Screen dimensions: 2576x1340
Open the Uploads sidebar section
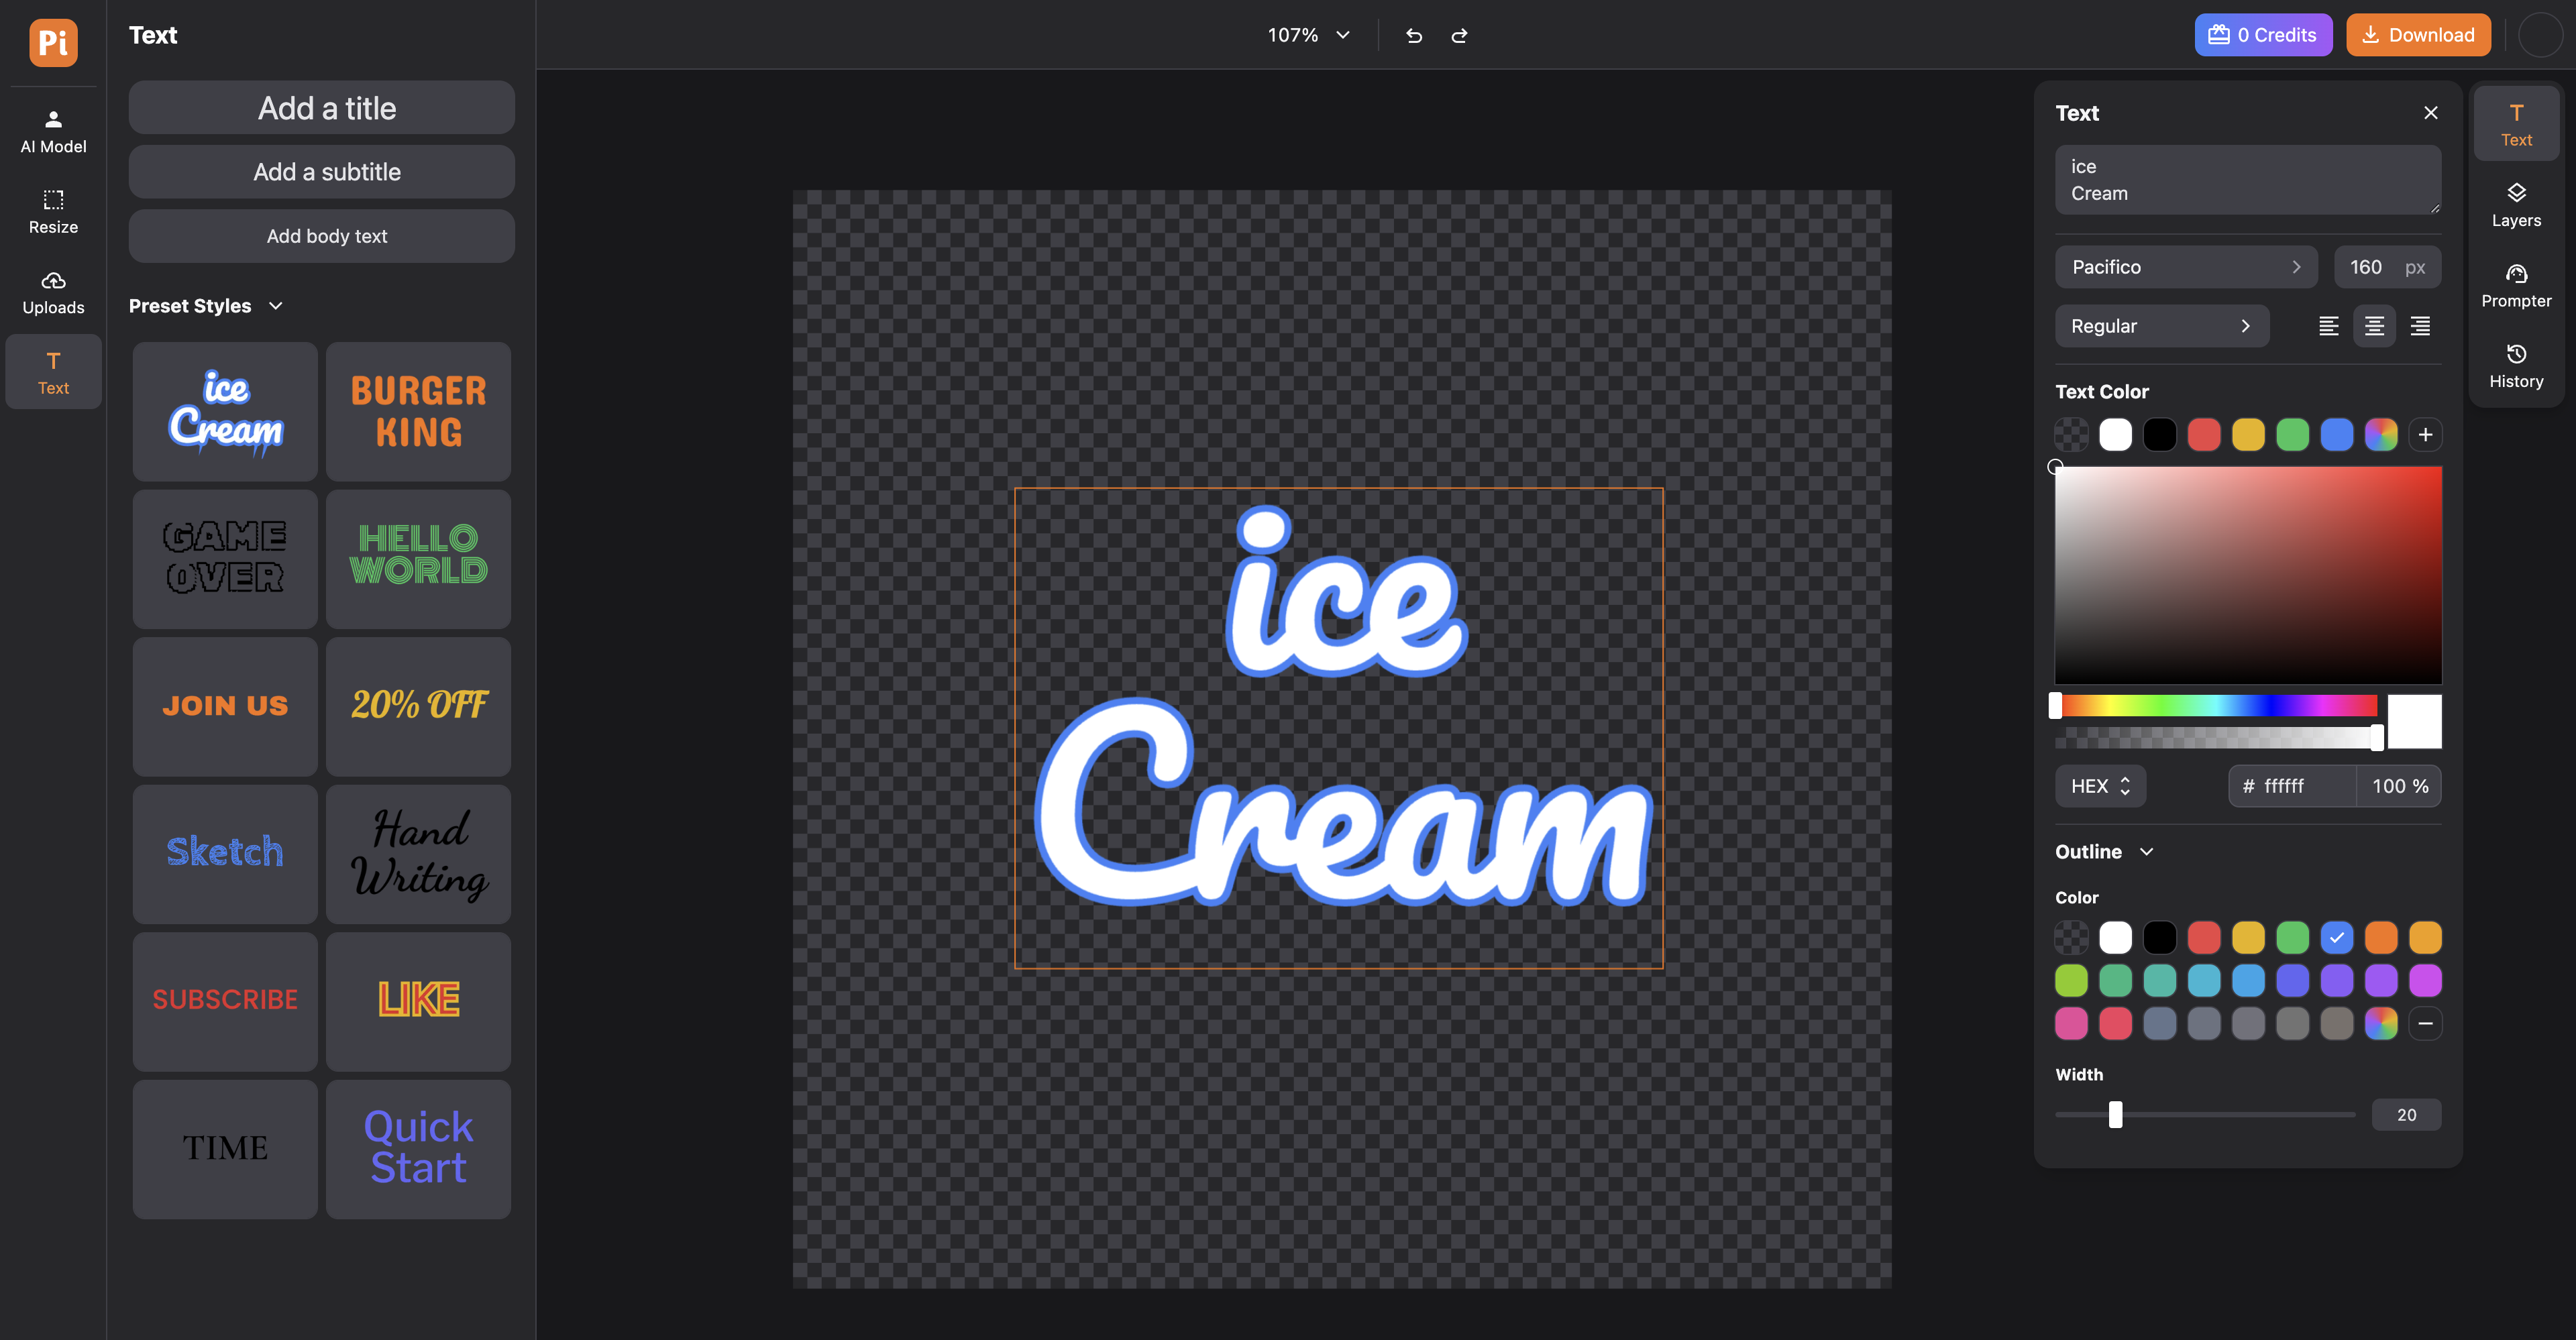(53, 292)
